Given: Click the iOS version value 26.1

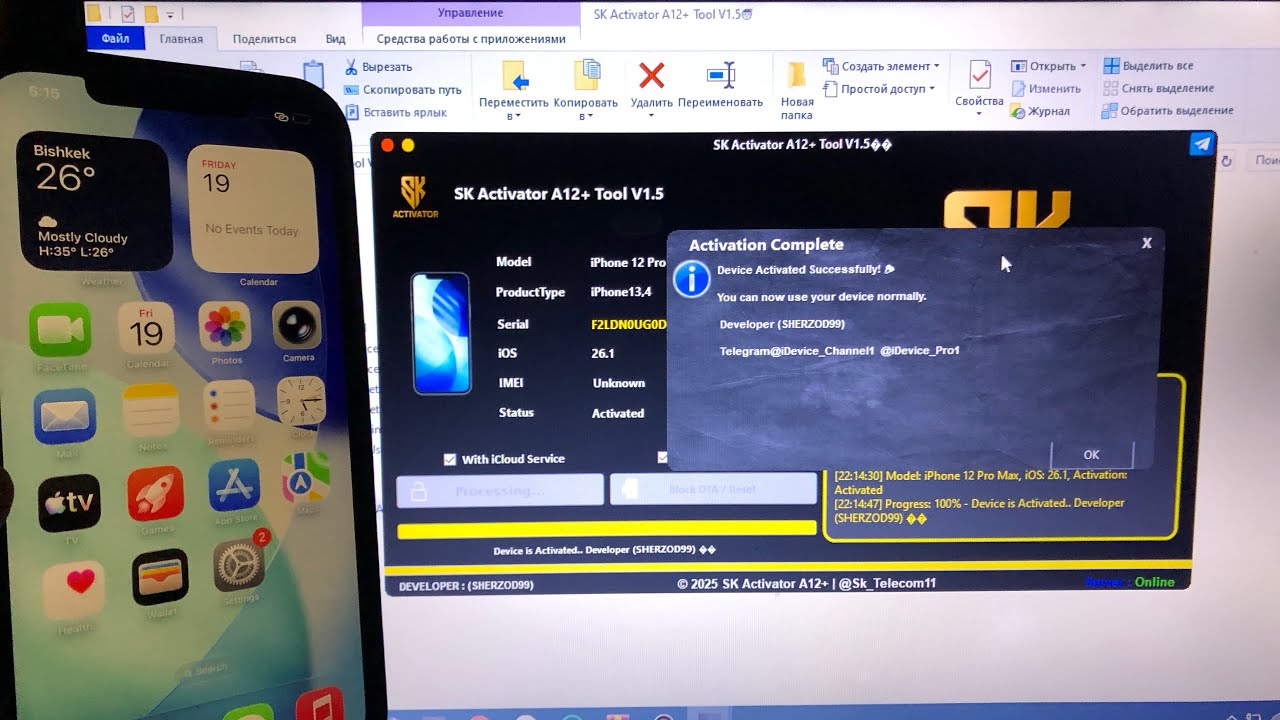Looking at the screenshot, I should click(x=603, y=353).
